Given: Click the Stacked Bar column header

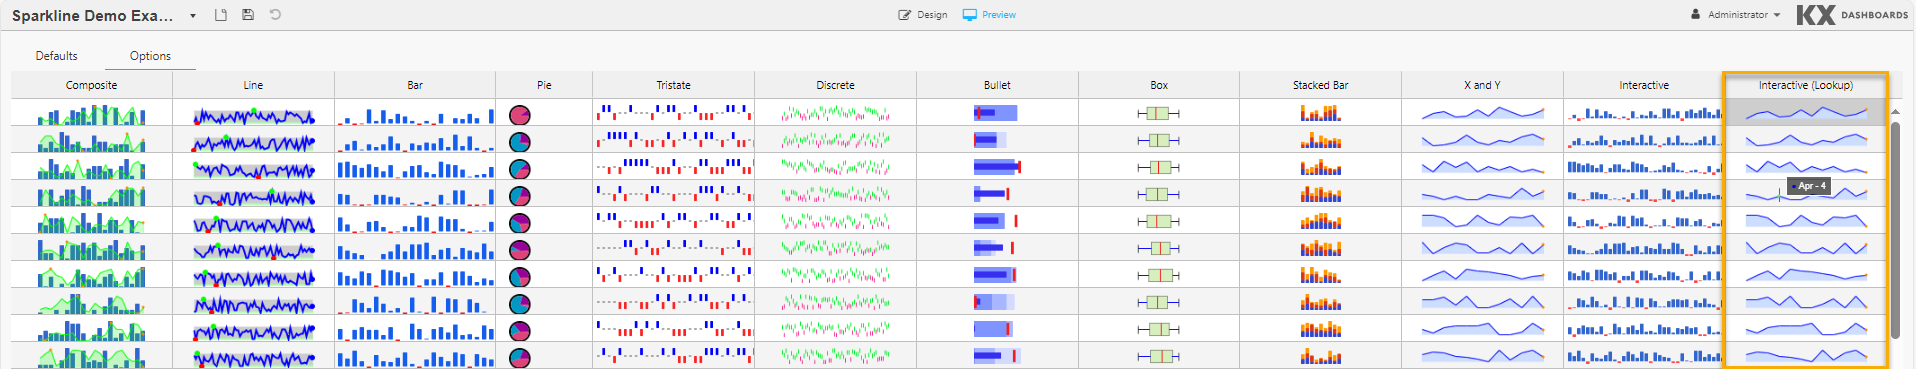Looking at the screenshot, I should click(1321, 85).
